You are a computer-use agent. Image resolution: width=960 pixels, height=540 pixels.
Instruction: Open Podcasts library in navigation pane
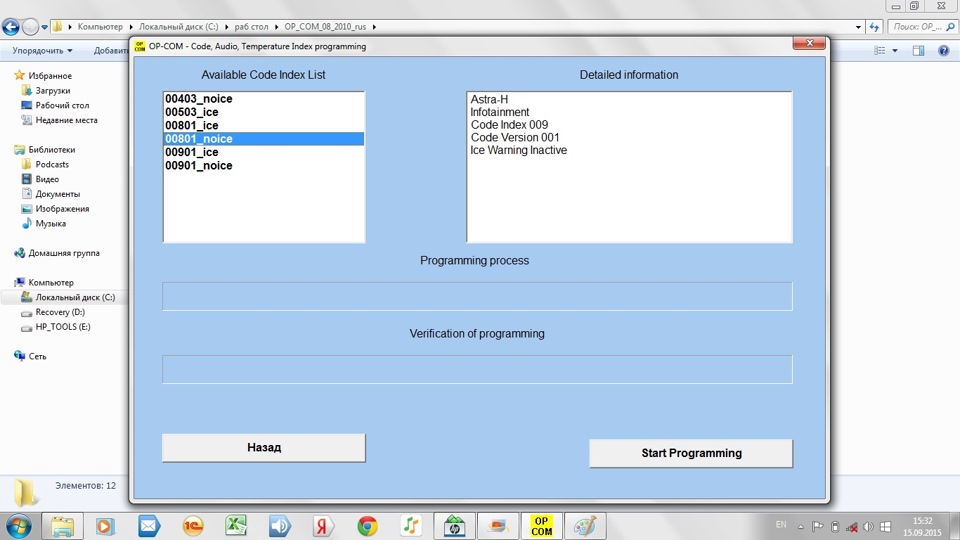pyautogui.click(x=52, y=165)
